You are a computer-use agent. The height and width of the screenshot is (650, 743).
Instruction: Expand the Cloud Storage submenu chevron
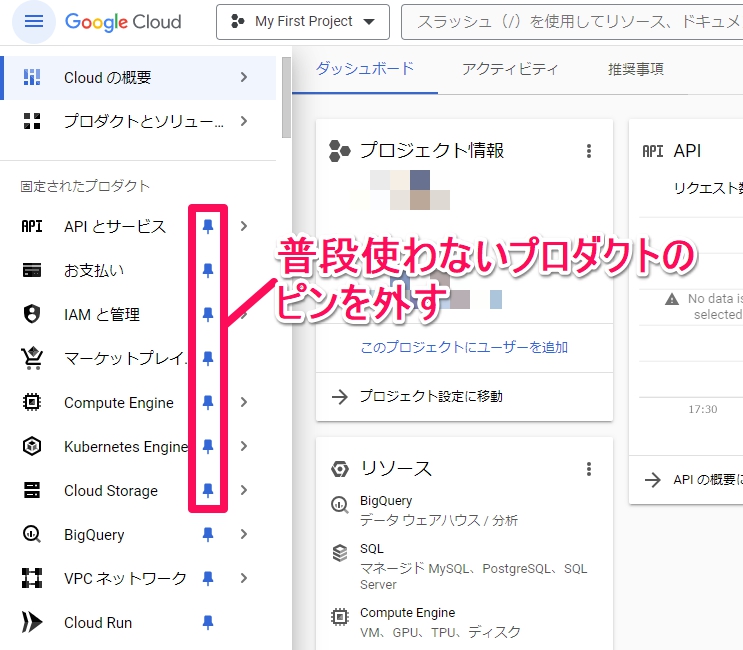244,490
